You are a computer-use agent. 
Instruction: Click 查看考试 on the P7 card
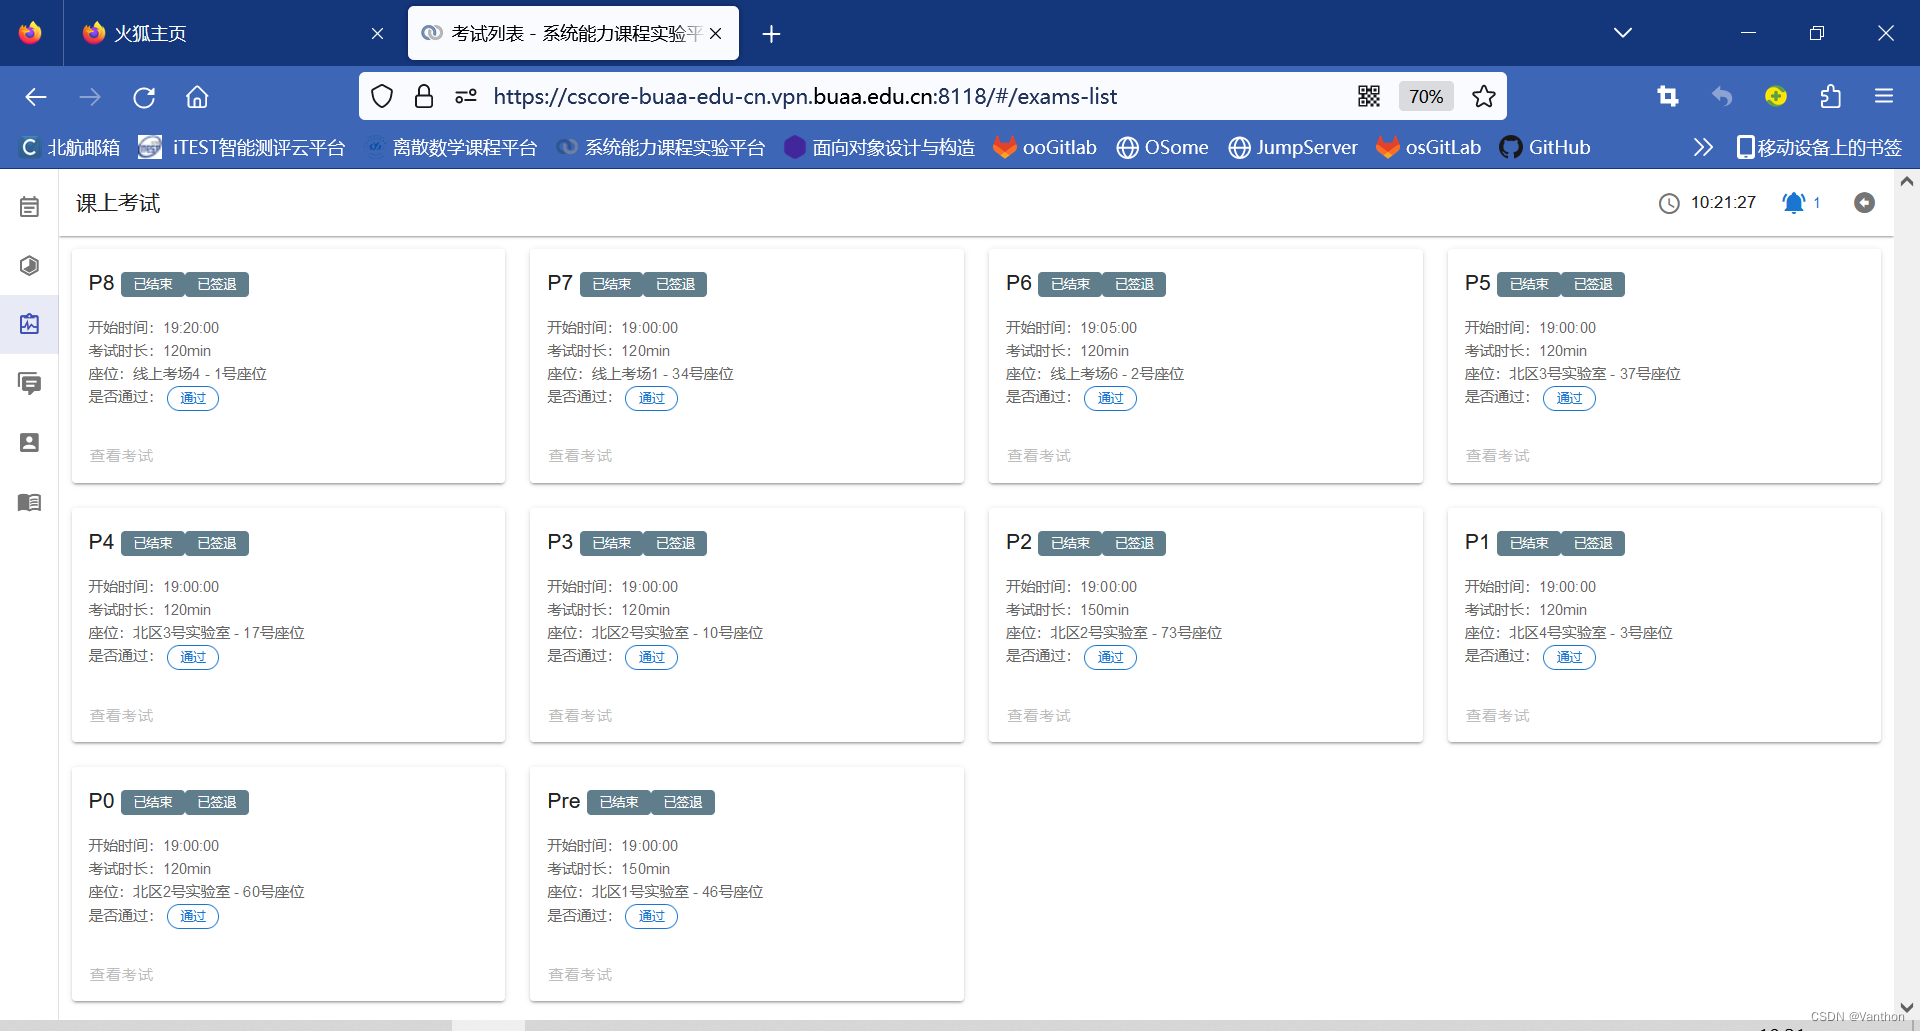point(580,456)
